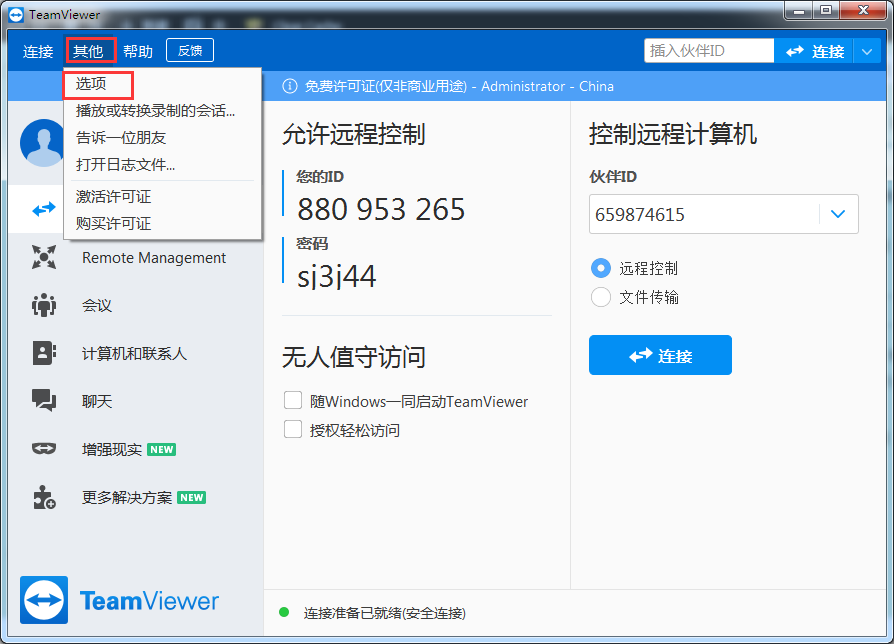Click the TeamViewer title bar icon
The height and width of the screenshot is (644, 894).
[x=16, y=15]
